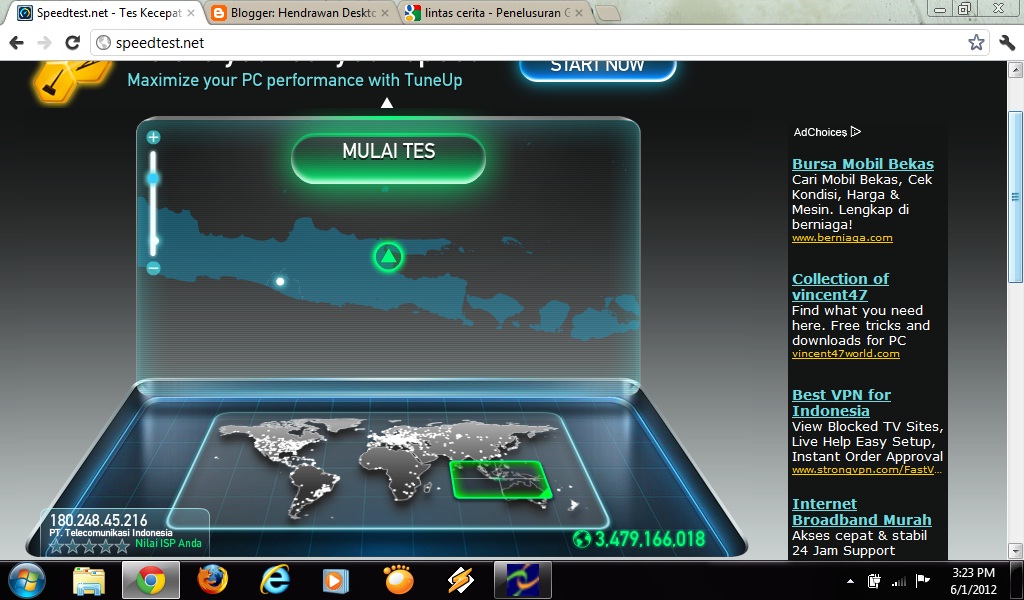Click the 3,479,166,018 test counter
This screenshot has width=1024, height=600.
tap(650, 539)
